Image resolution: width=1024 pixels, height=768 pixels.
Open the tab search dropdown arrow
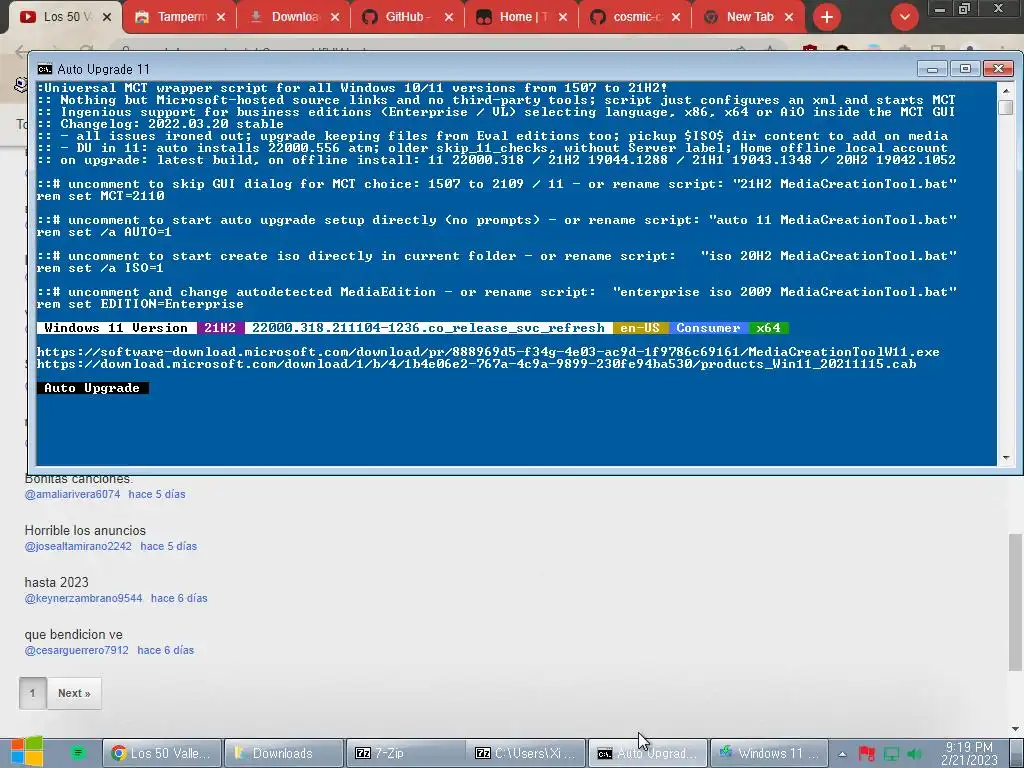pyautogui.click(x=904, y=17)
